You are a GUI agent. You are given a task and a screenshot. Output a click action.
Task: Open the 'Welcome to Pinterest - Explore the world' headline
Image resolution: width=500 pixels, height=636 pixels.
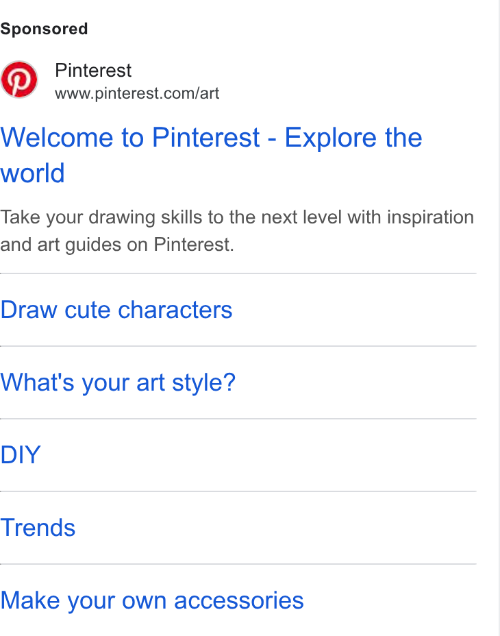[211, 155]
